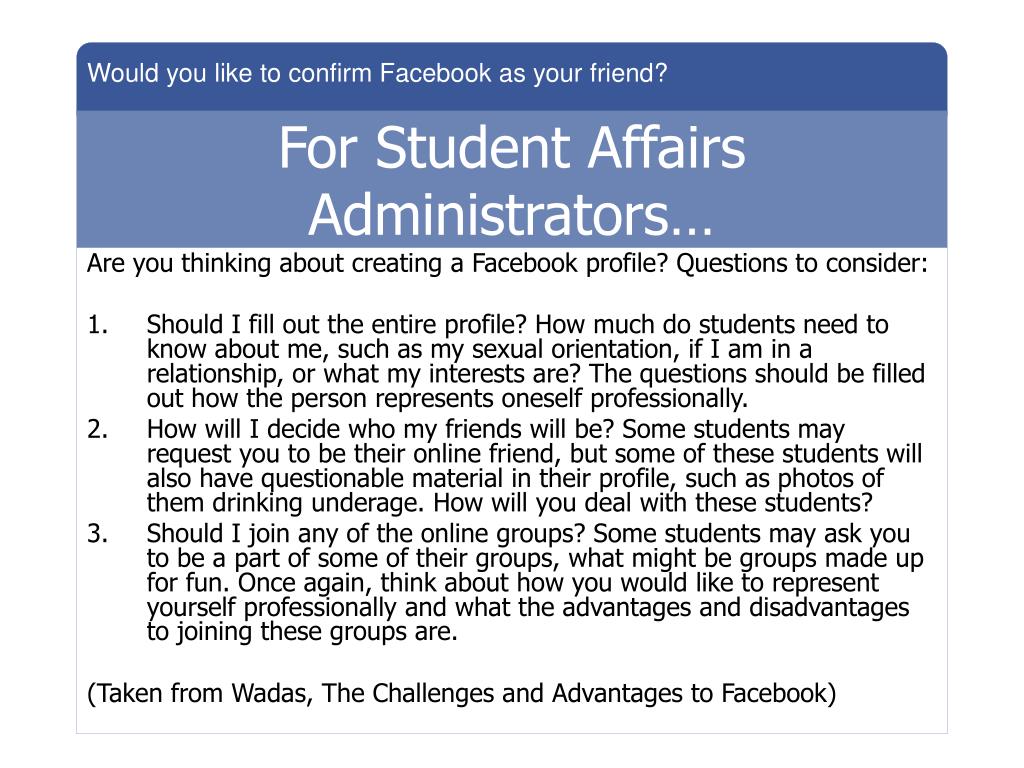This screenshot has height=768, width=1024.
Task: Click the line 'also have questionable material in their profile'
Action: coord(515,479)
